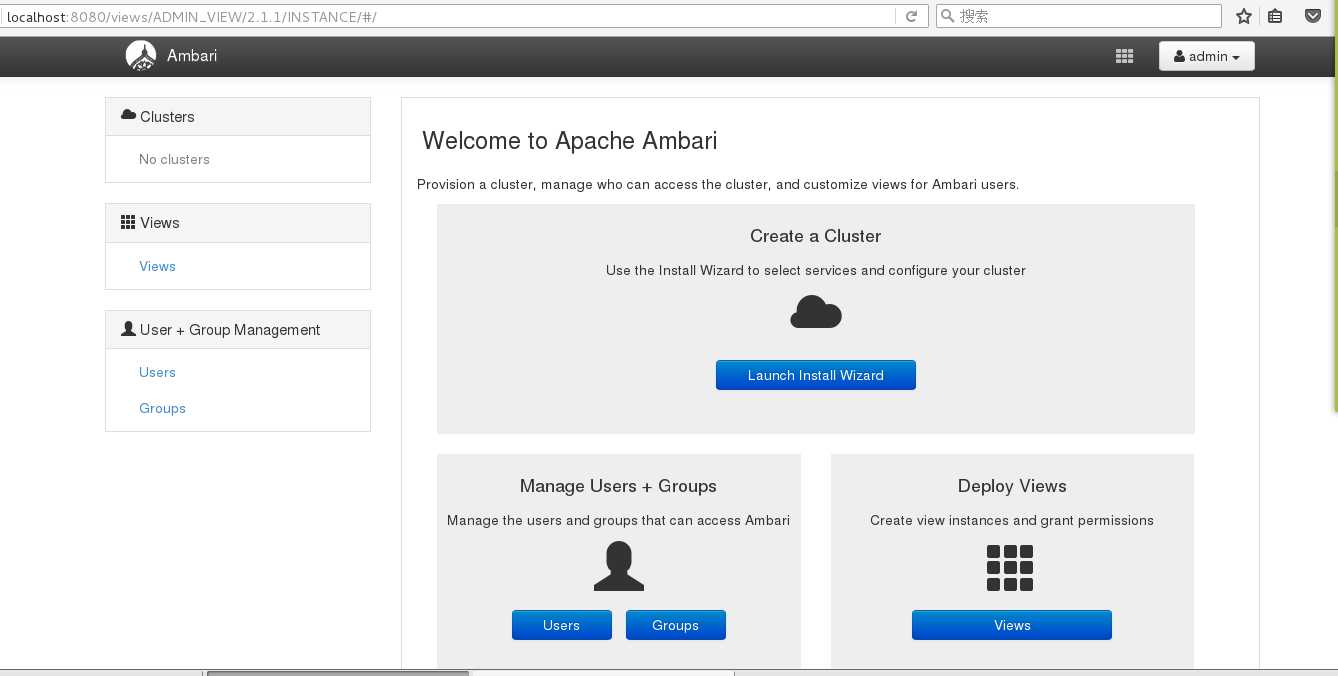
Task: Click the "Create a Cluster" heading
Action: (x=816, y=236)
